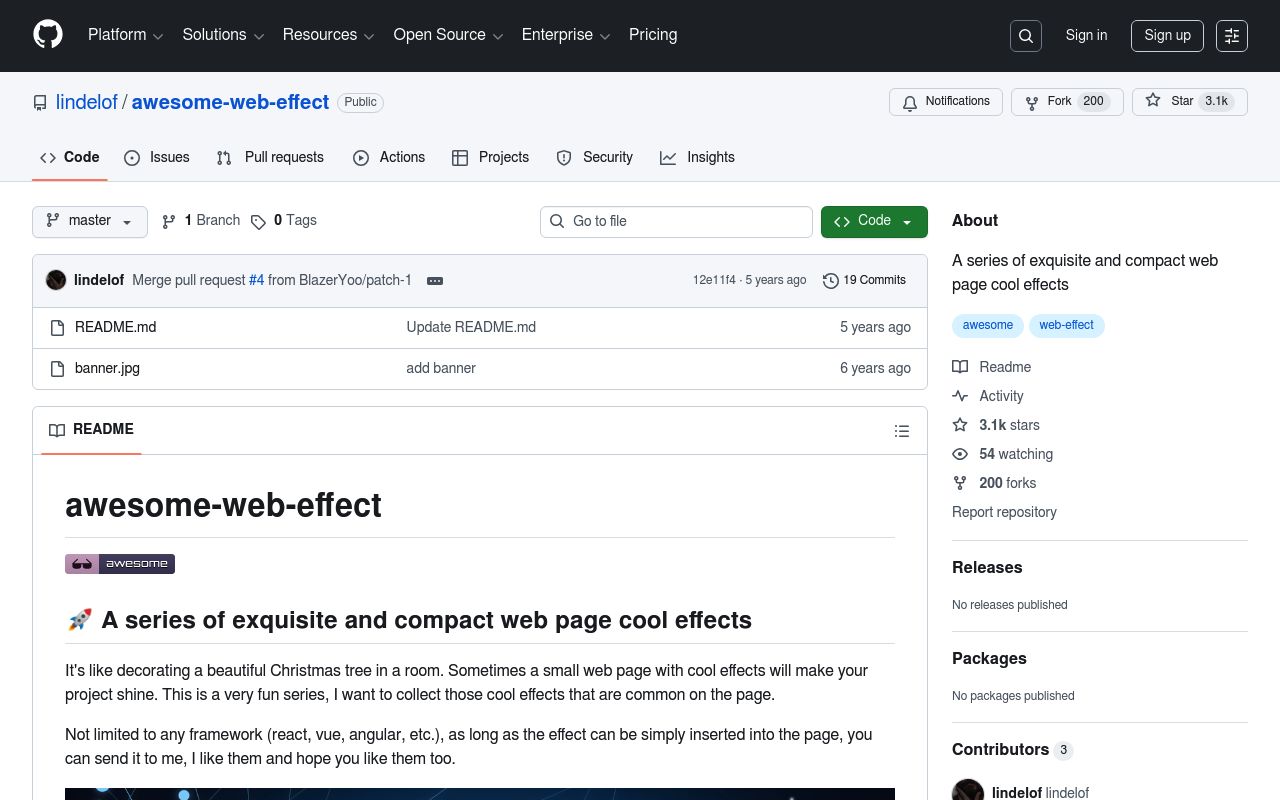This screenshot has height=800, width=1280.
Task: Click the README.md file icon
Action: [x=57, y=327]
